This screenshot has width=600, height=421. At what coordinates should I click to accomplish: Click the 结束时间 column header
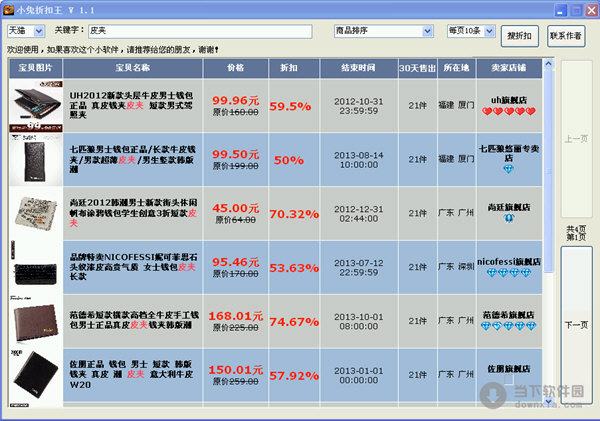(359, 68)
